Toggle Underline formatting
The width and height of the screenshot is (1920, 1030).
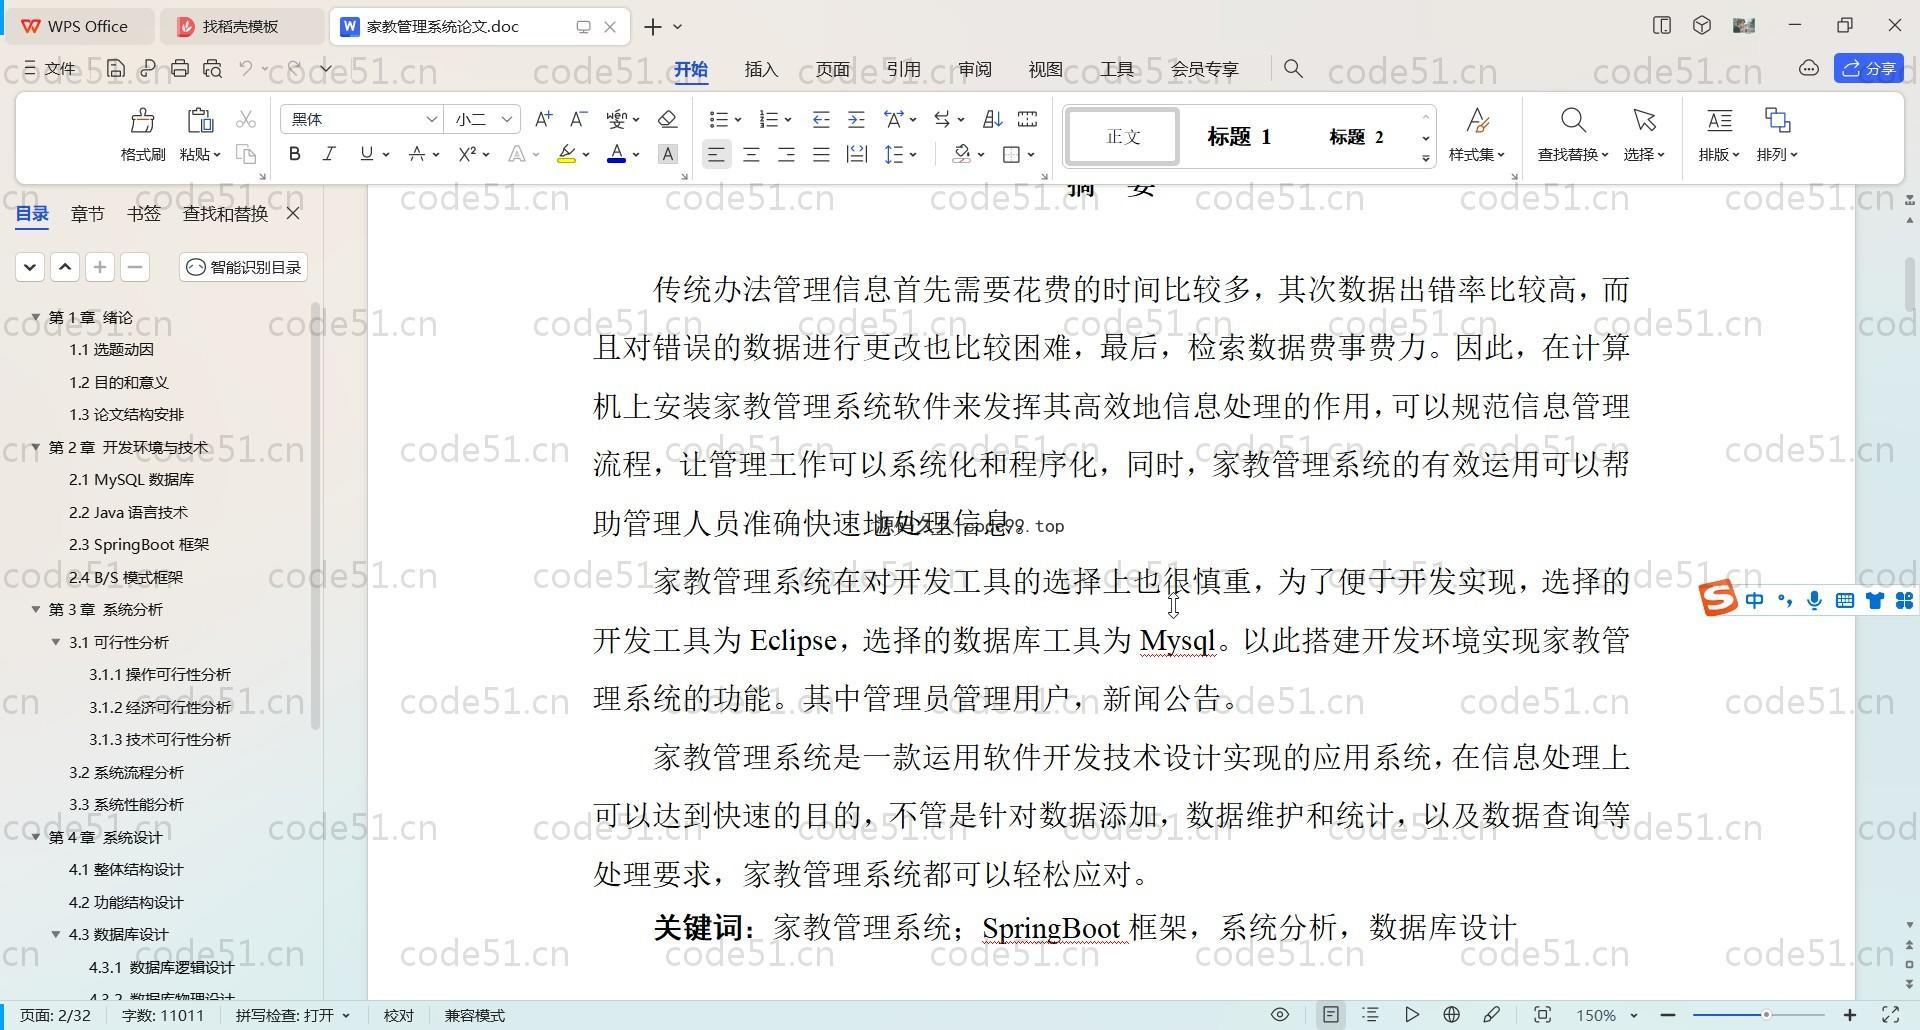point(366,154)
